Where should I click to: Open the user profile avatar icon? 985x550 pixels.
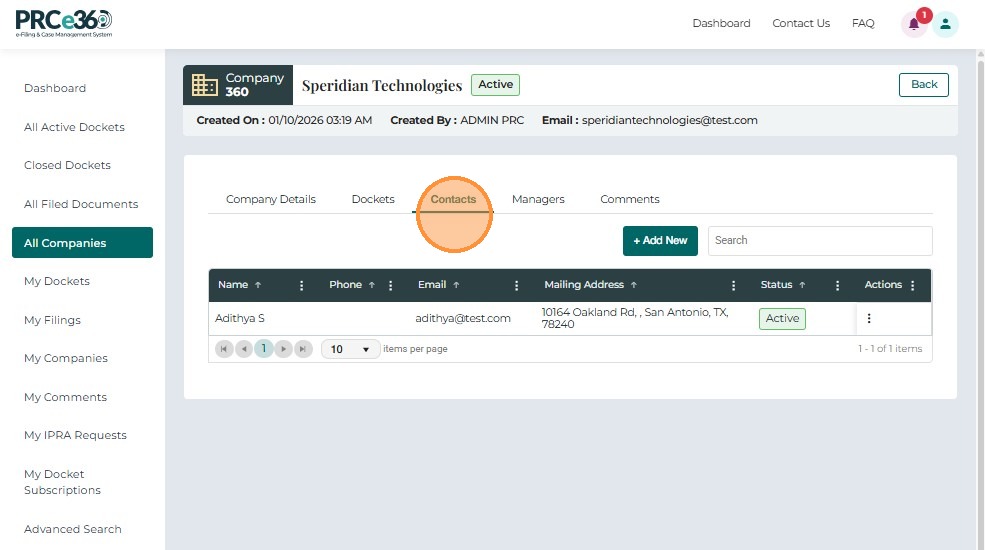click(945, 24)
